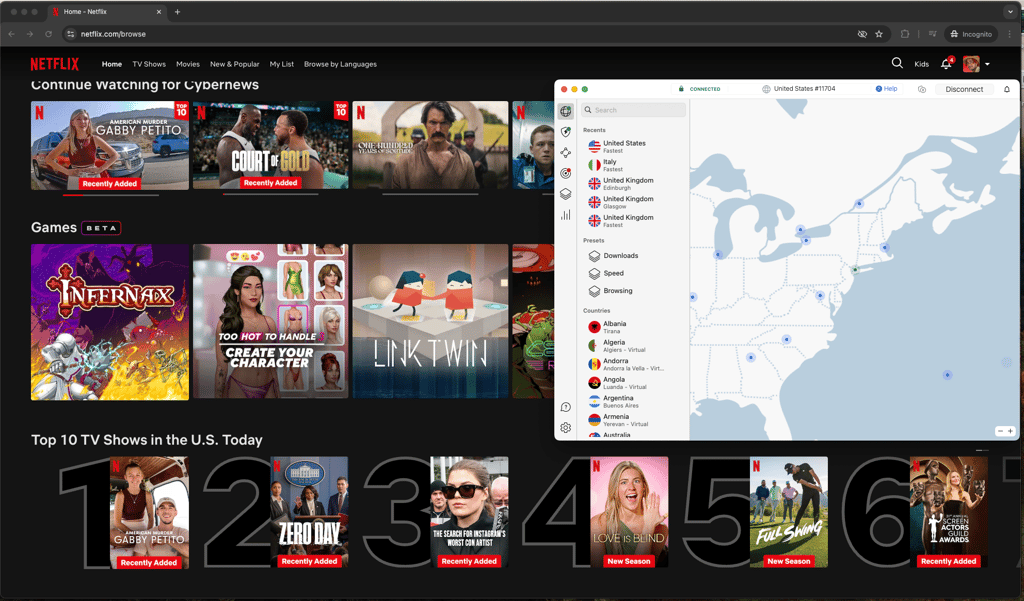
Task: Click the Incognito indicator in Chrome
Action: pyautogui.click(x=970, y=34)
